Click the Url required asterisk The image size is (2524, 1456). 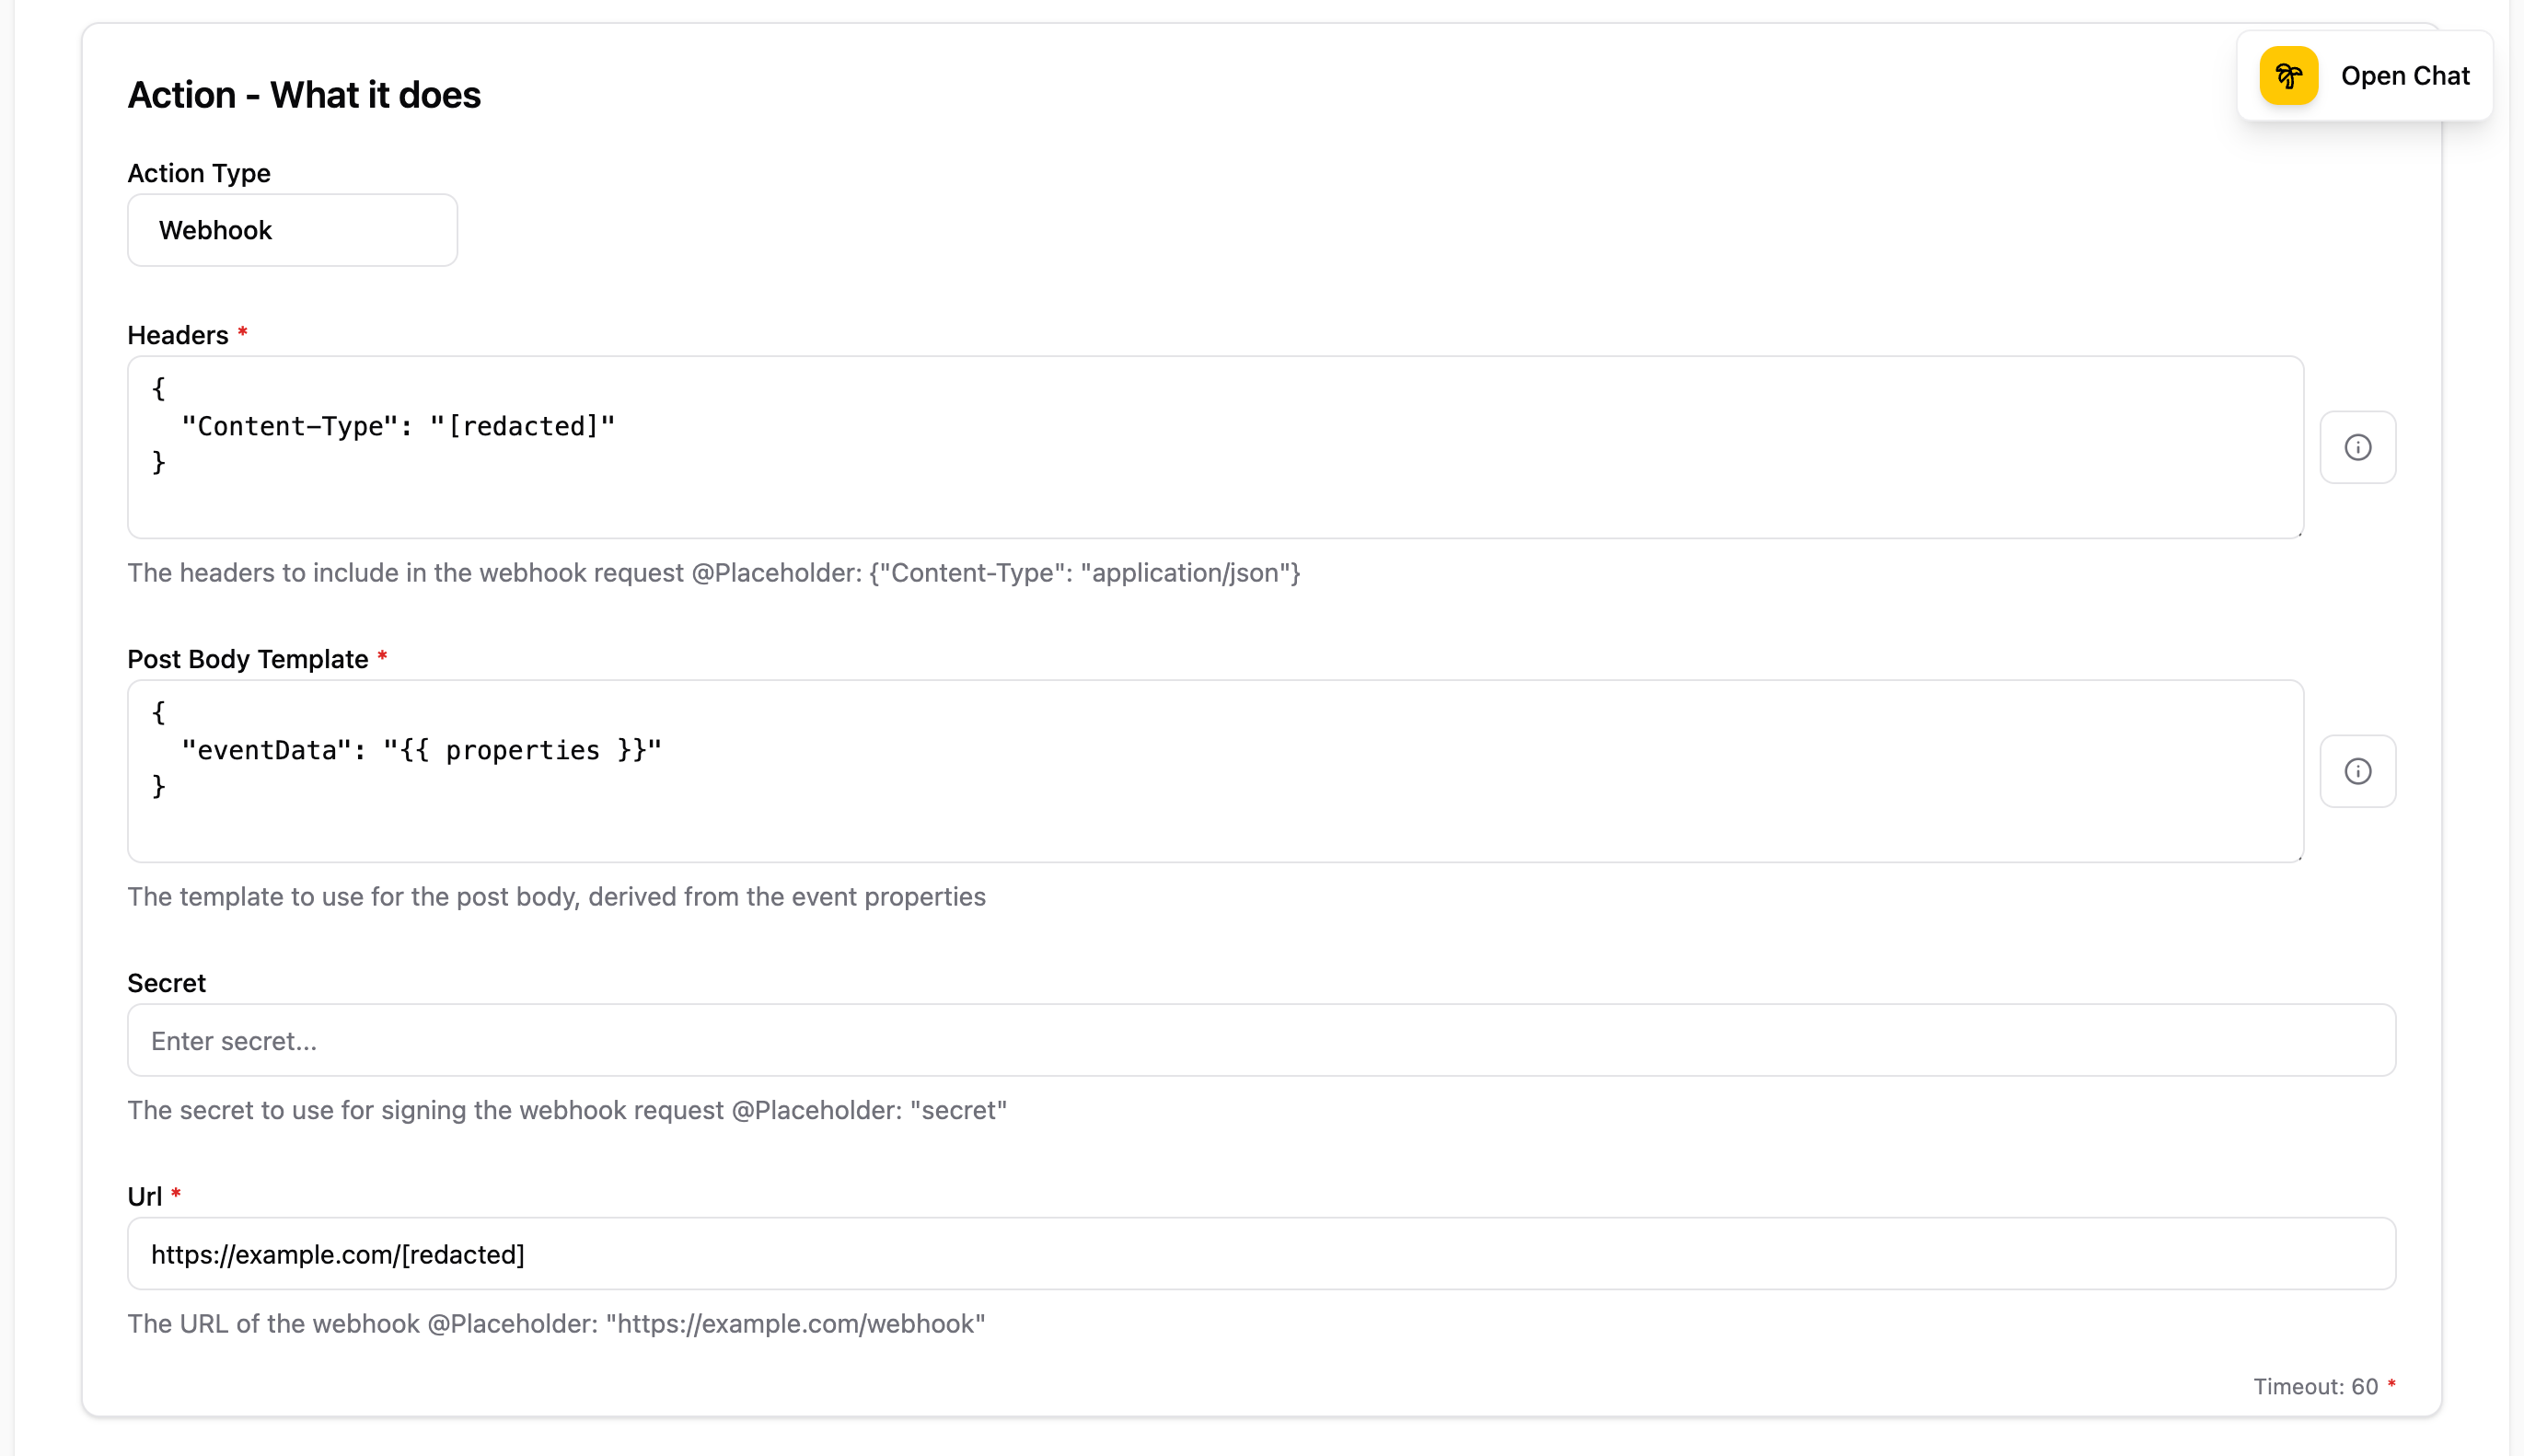(177, 1193)
